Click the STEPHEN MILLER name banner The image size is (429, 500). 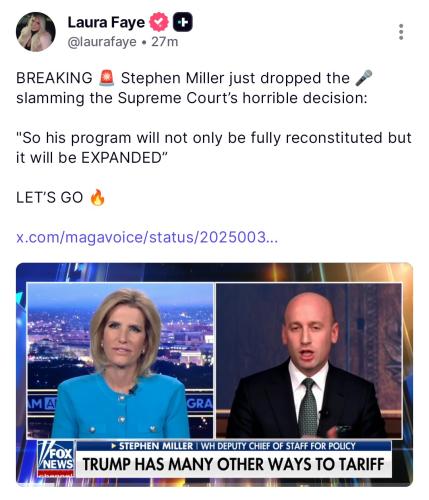[x=156, y=446]
